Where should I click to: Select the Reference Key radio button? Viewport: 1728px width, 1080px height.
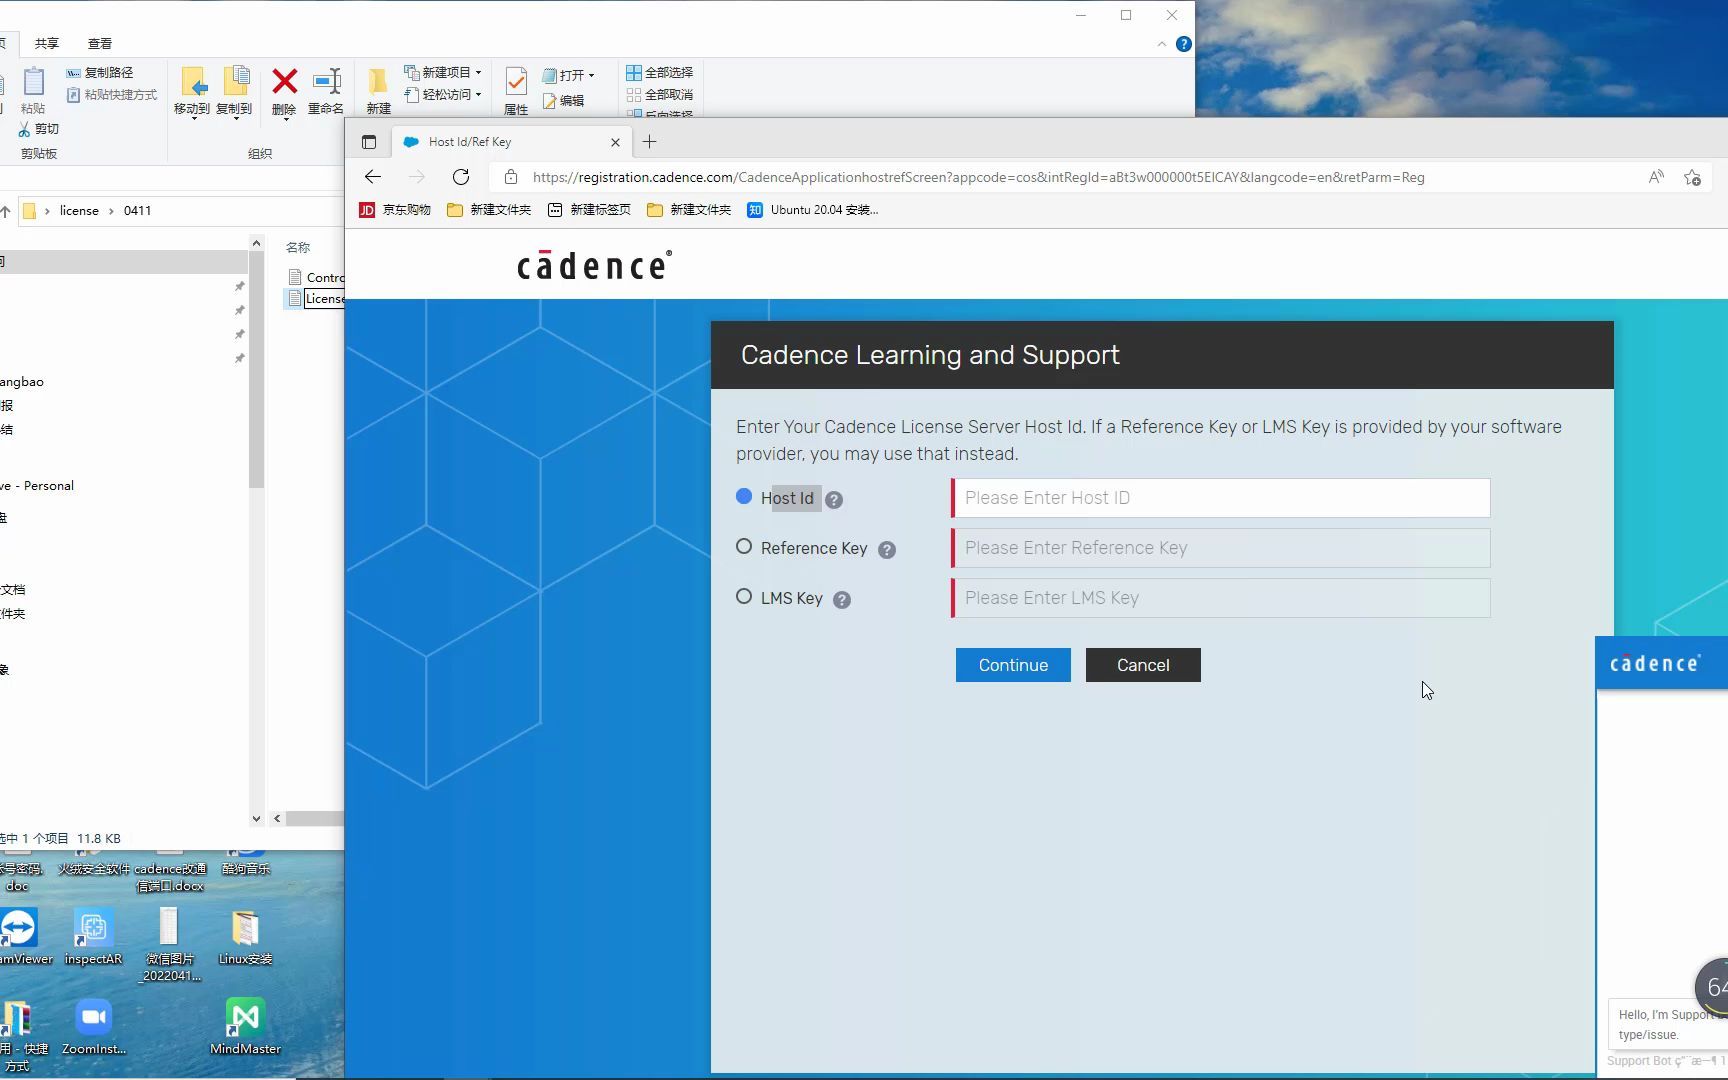click(744, 547)
